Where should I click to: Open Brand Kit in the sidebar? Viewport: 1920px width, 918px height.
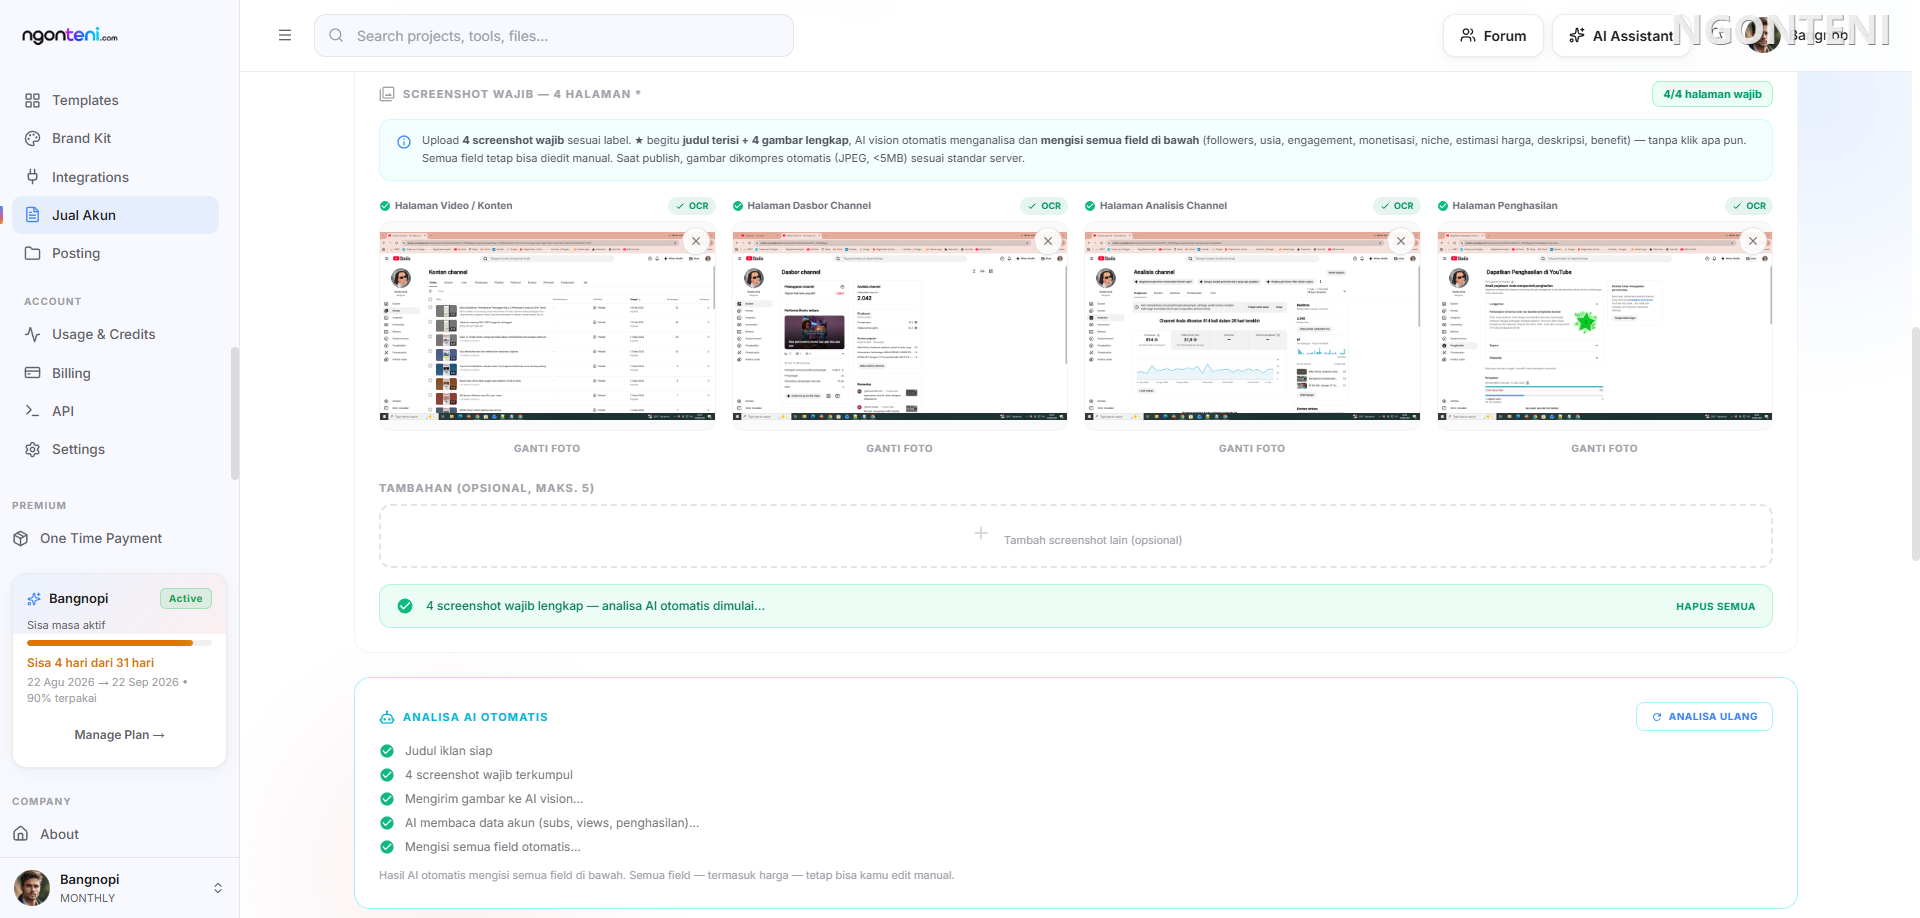[x=116, y=138]
